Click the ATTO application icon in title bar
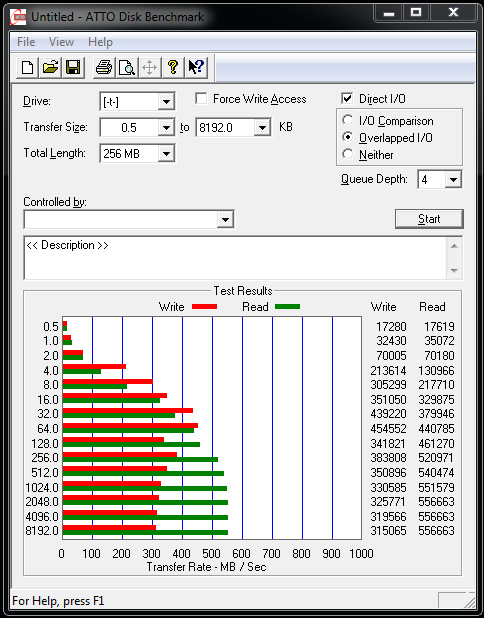 tap(18, 17)
